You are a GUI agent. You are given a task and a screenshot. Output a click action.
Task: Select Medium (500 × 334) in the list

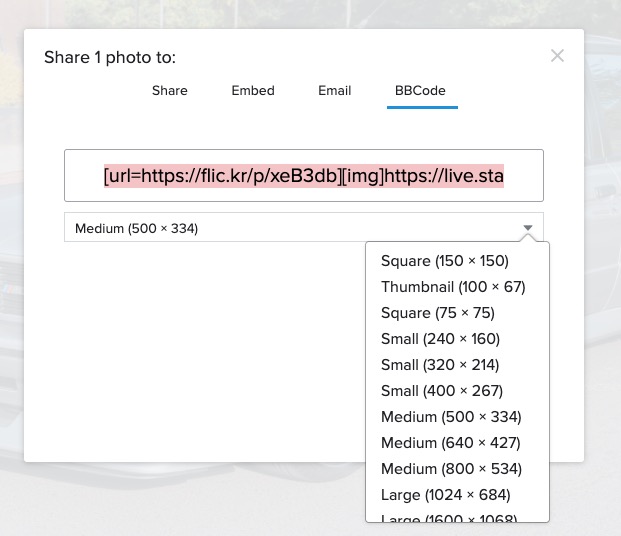451,417
